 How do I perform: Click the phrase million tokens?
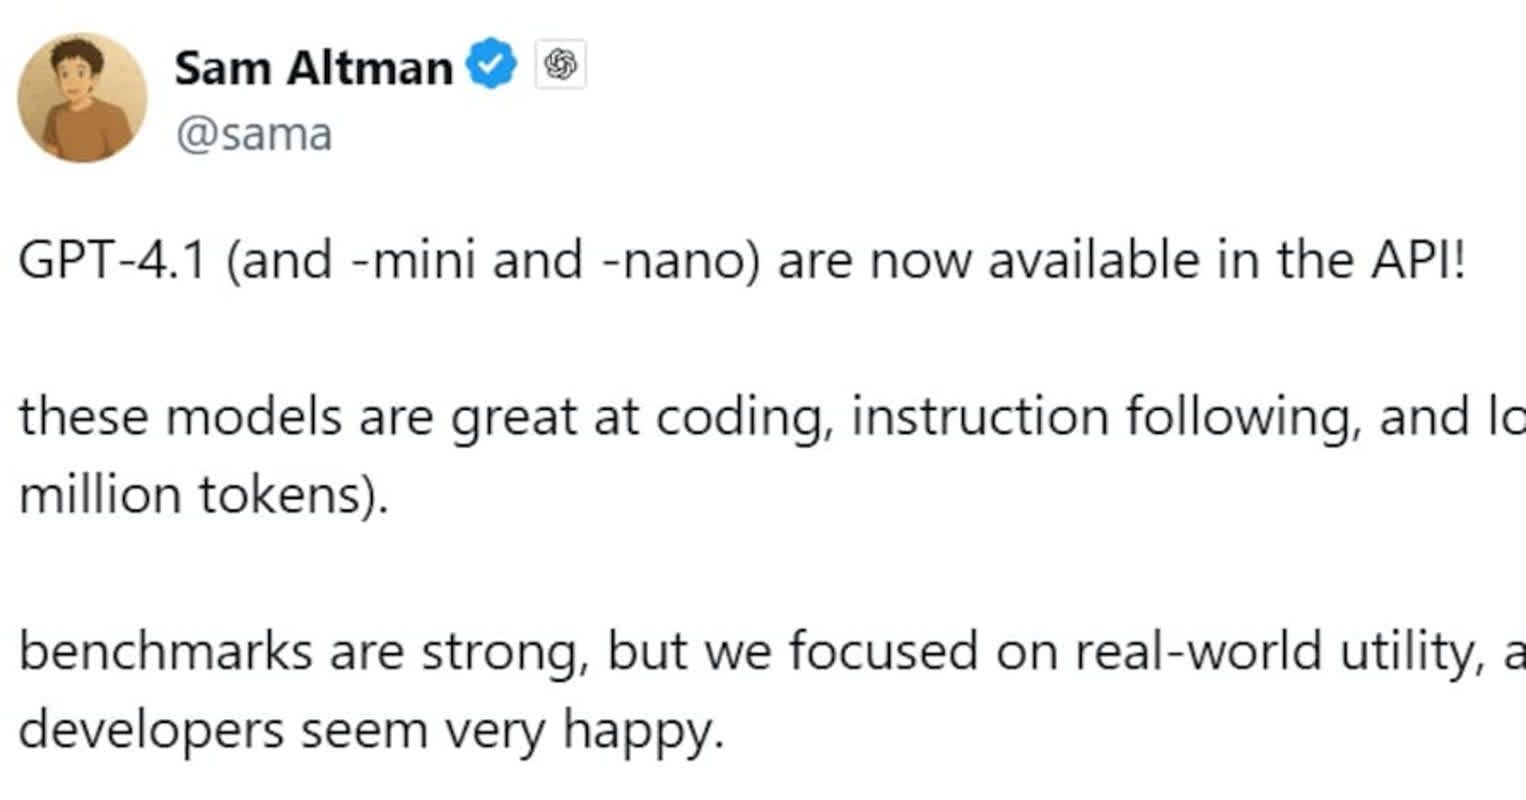pyautogui.click(x=200, y=495)
